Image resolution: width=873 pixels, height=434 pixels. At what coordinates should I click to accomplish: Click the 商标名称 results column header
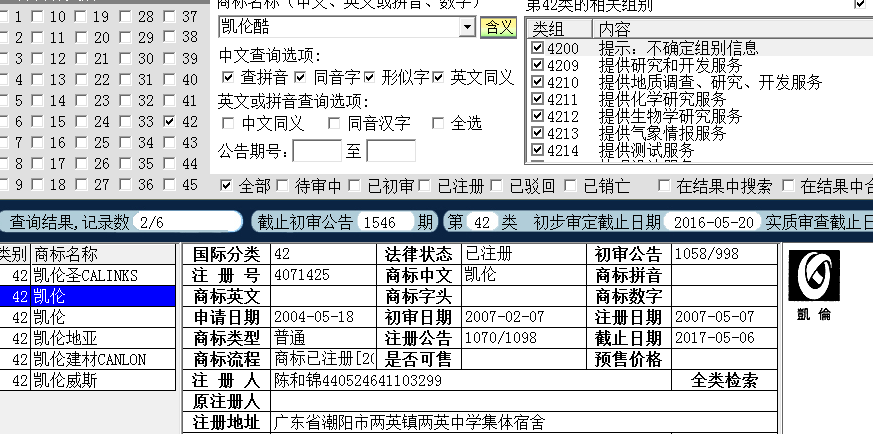103,254
